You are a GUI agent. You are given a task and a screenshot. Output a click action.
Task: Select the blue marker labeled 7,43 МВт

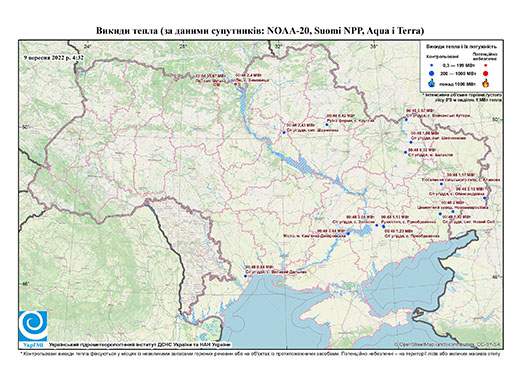click(x=284, y=133)
